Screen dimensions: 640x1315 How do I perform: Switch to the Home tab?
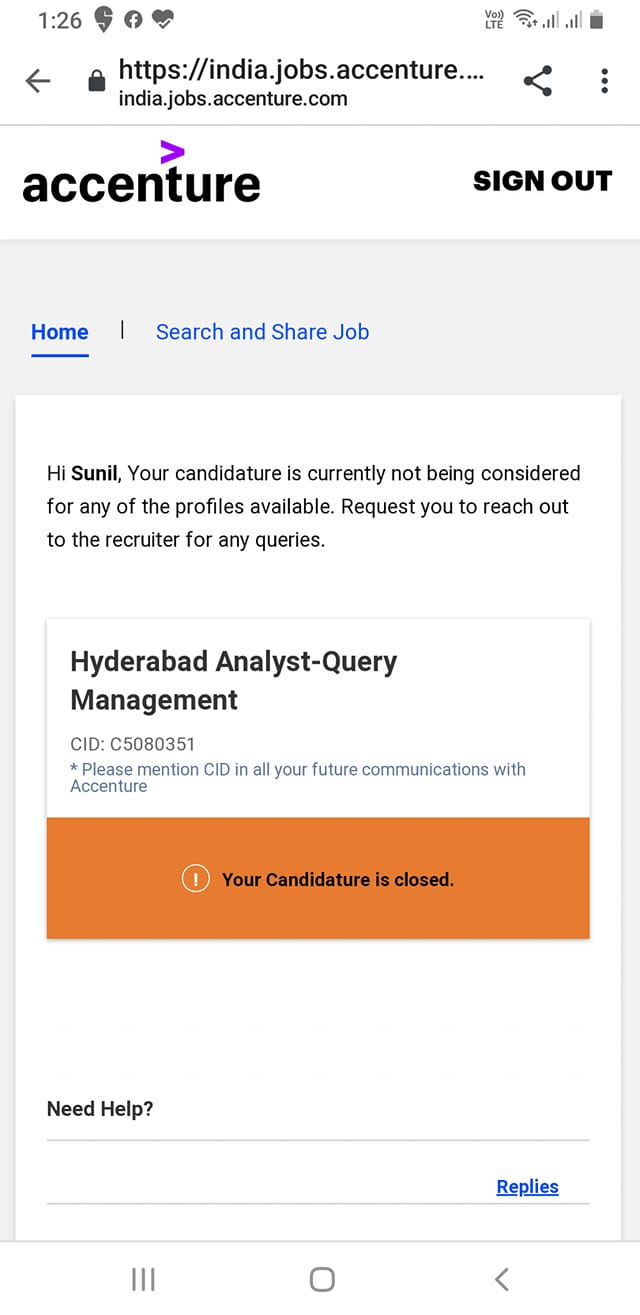pos(60,332)
